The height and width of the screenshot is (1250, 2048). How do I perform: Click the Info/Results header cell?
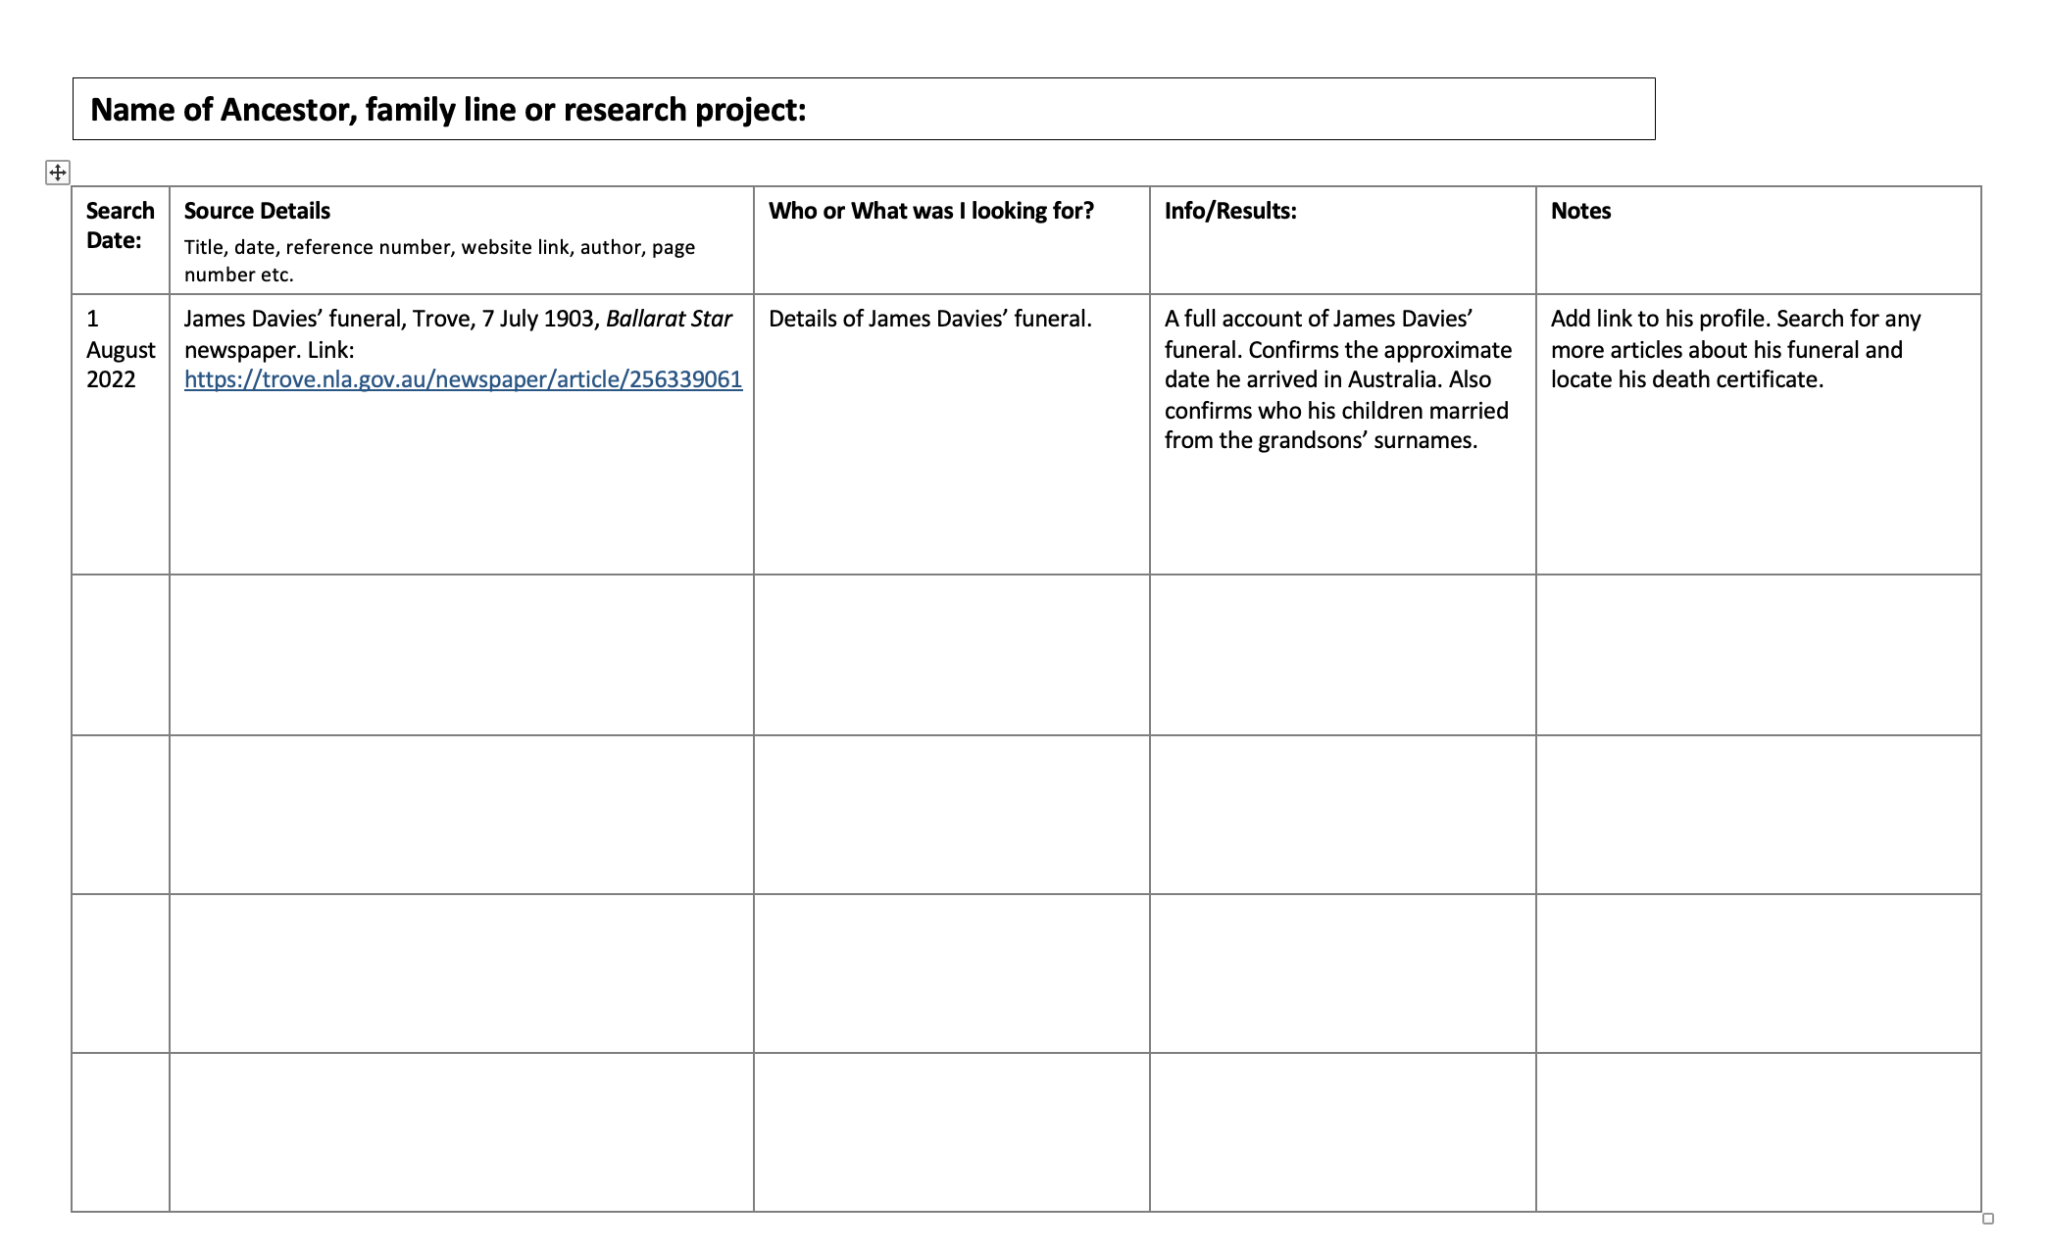pos(1229,211)
